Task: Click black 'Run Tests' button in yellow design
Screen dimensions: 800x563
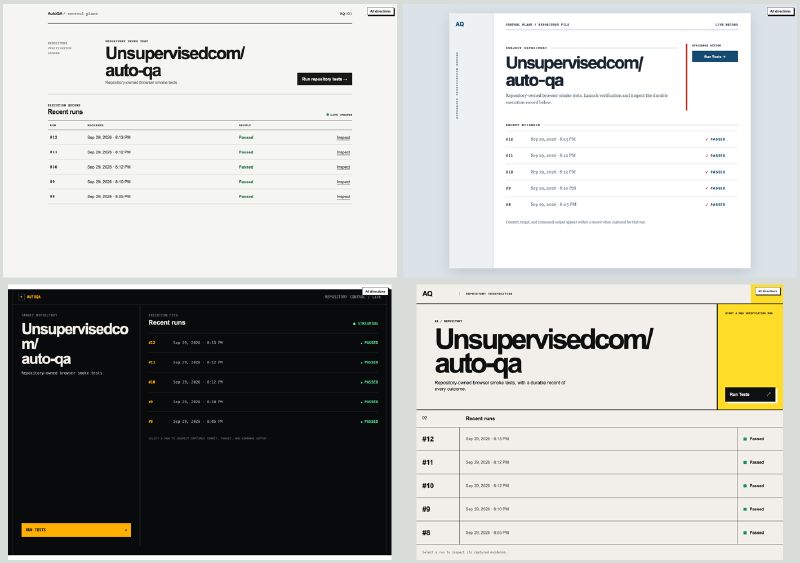Action: tap(750, 395)
